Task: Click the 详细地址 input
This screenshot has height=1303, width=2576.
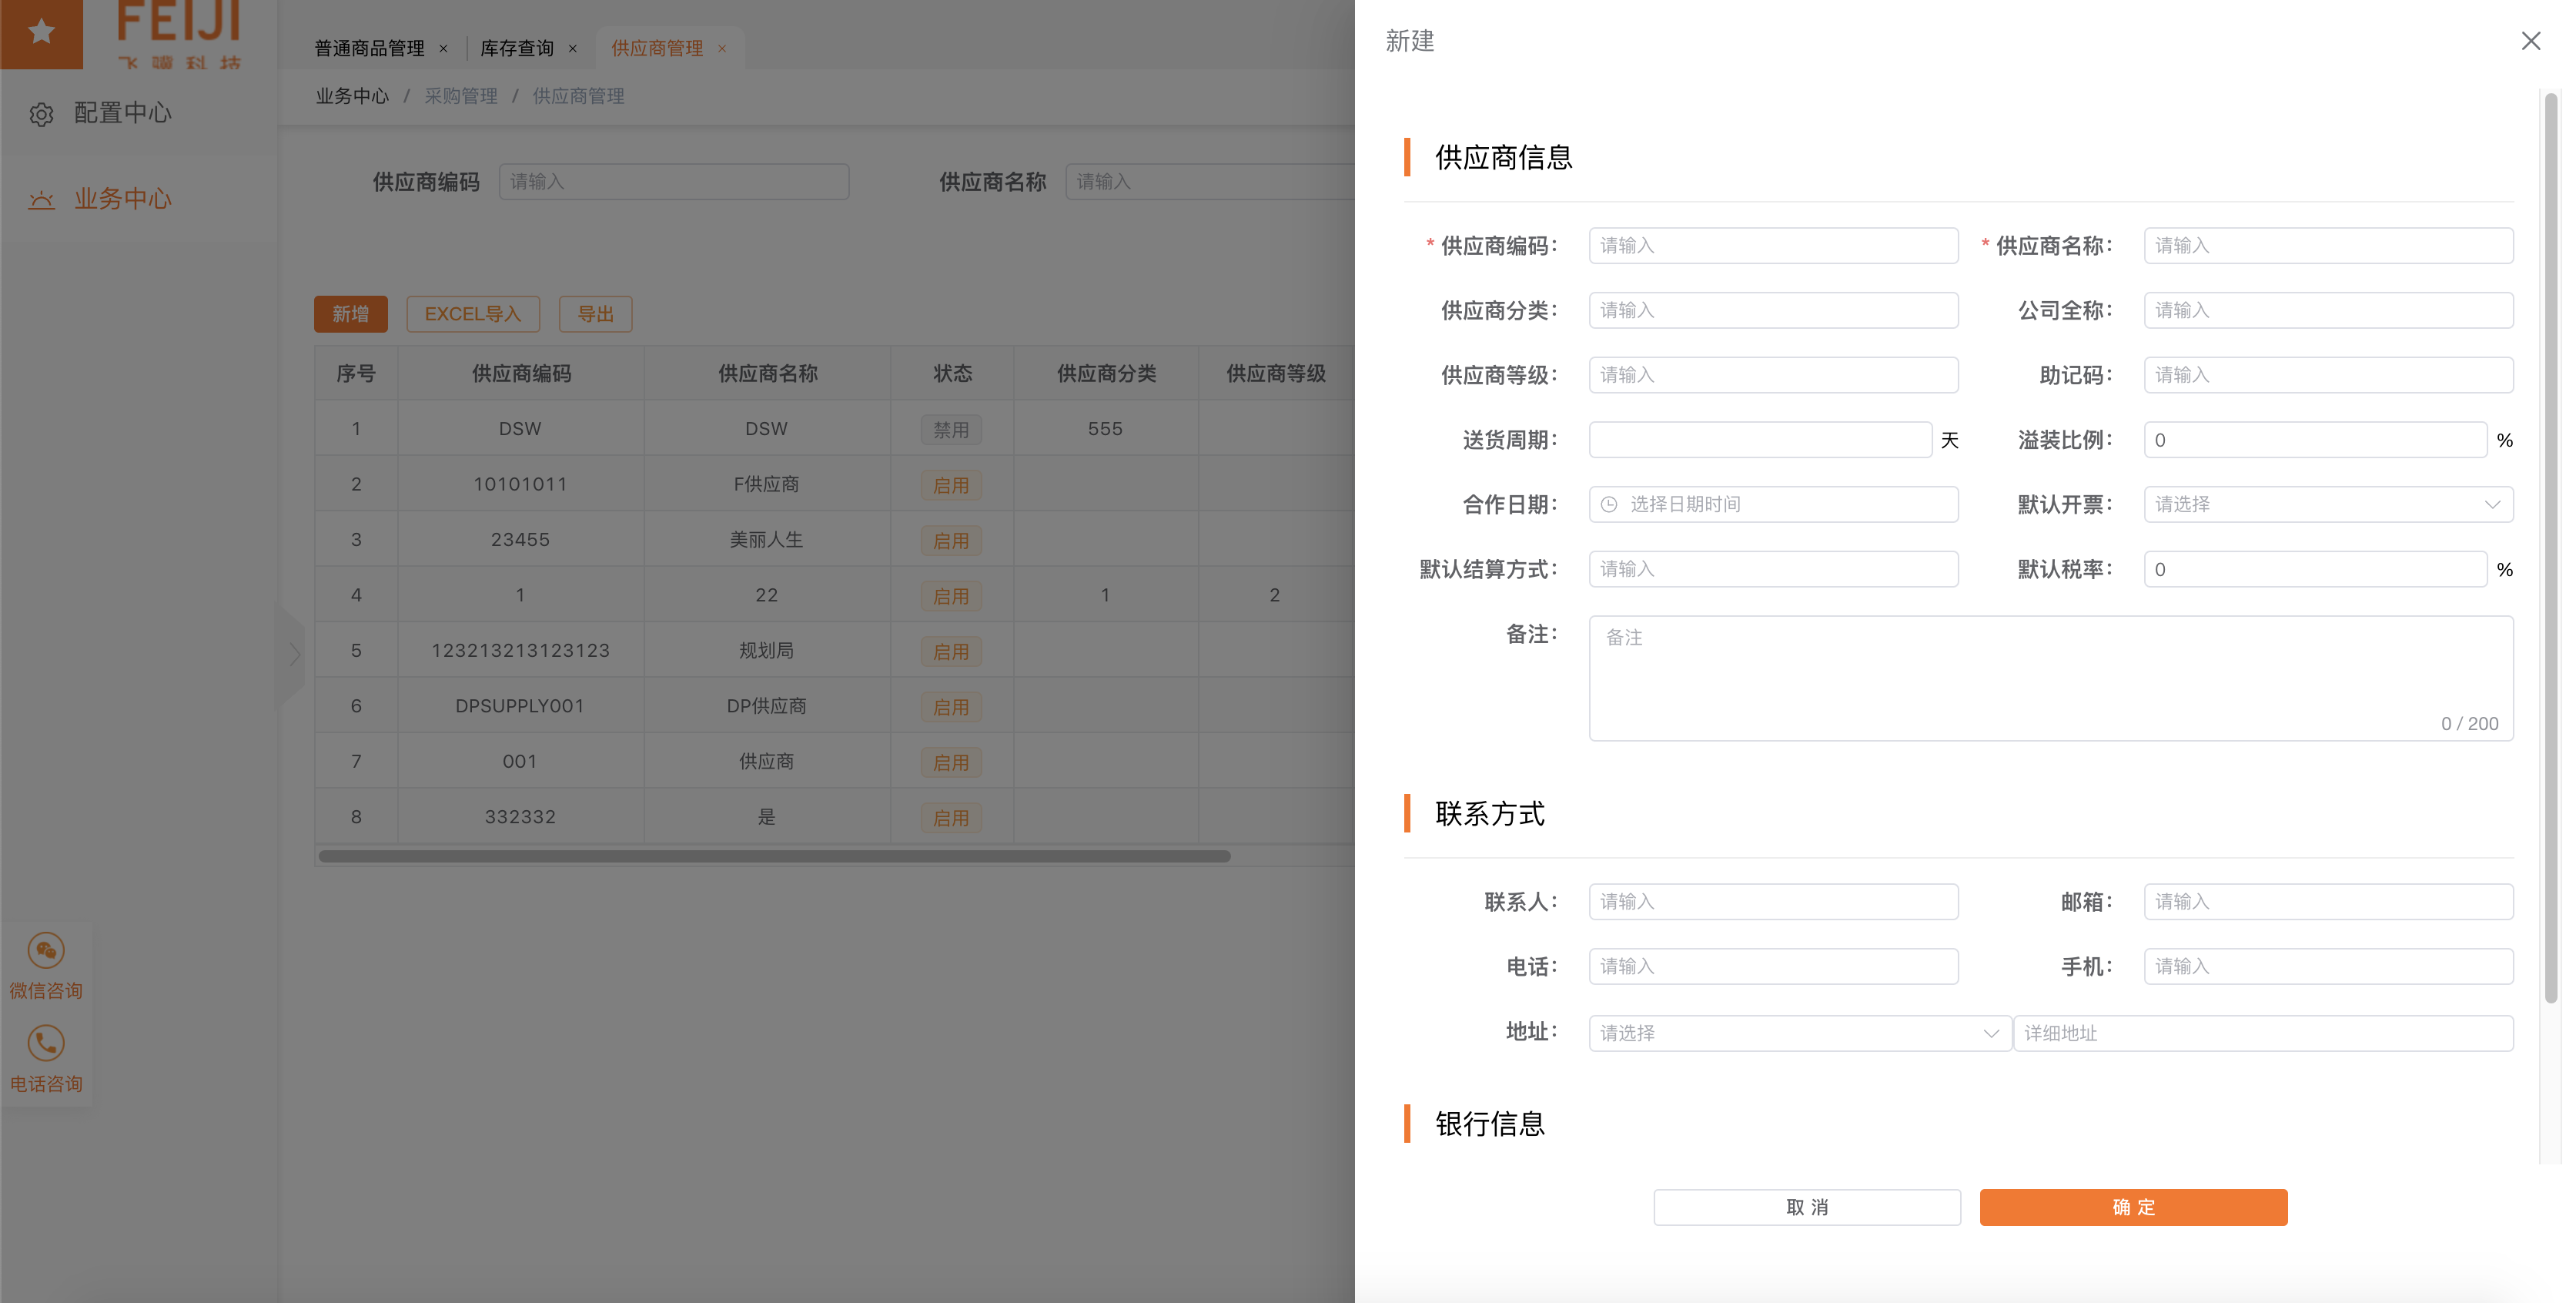Action: tap(2263, 1033)
